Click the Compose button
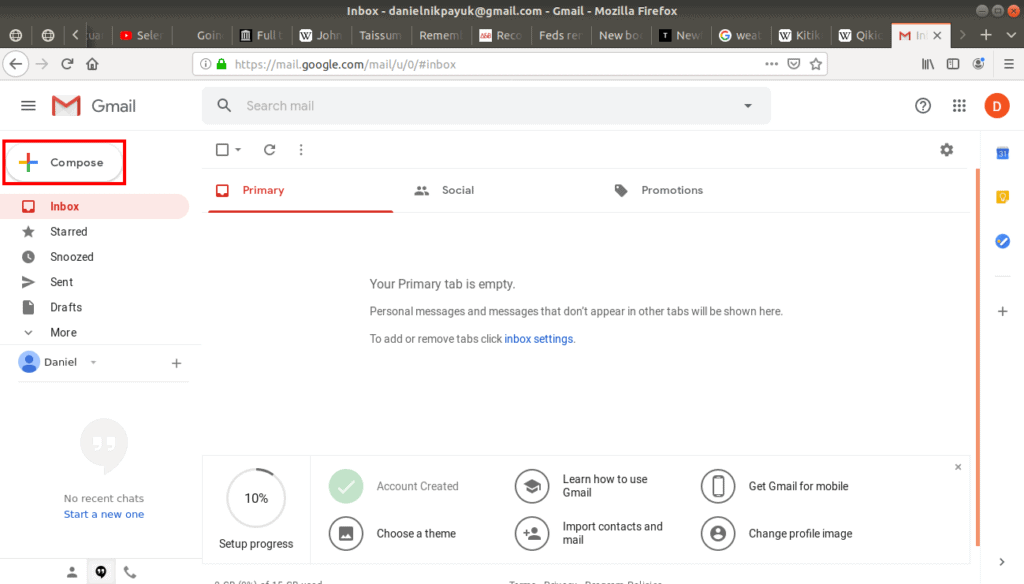The width and height of the screenshot is (1024, 584). [64, 163]
